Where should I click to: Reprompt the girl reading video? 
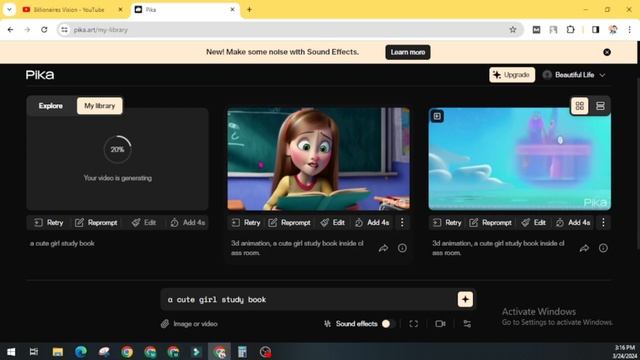289,222
